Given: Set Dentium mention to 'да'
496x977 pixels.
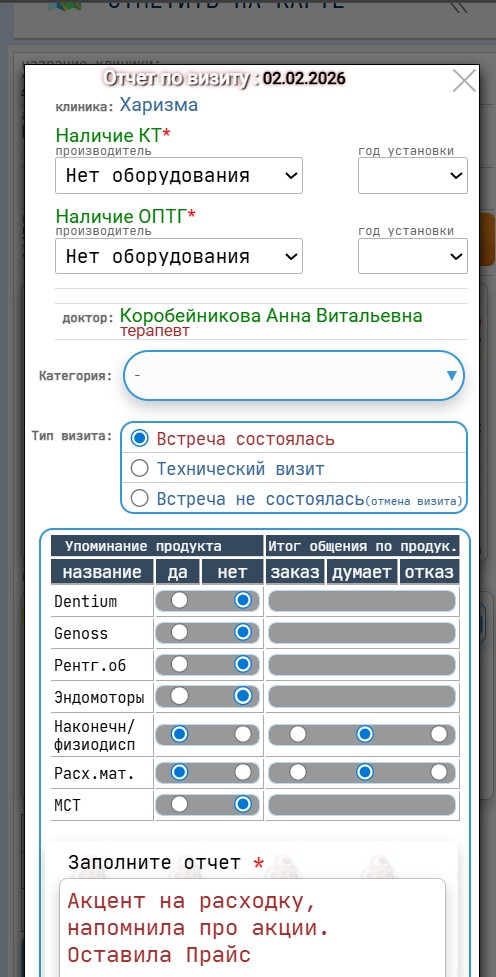Looking at the screenshot, I should [x=179, y=600].
